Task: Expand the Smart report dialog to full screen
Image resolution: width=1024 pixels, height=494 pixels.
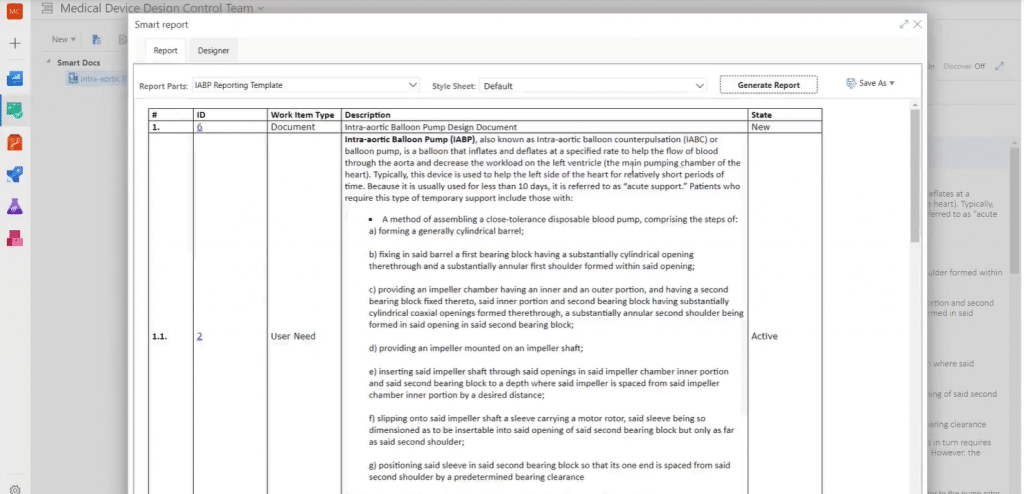Action: click(904, 24)
